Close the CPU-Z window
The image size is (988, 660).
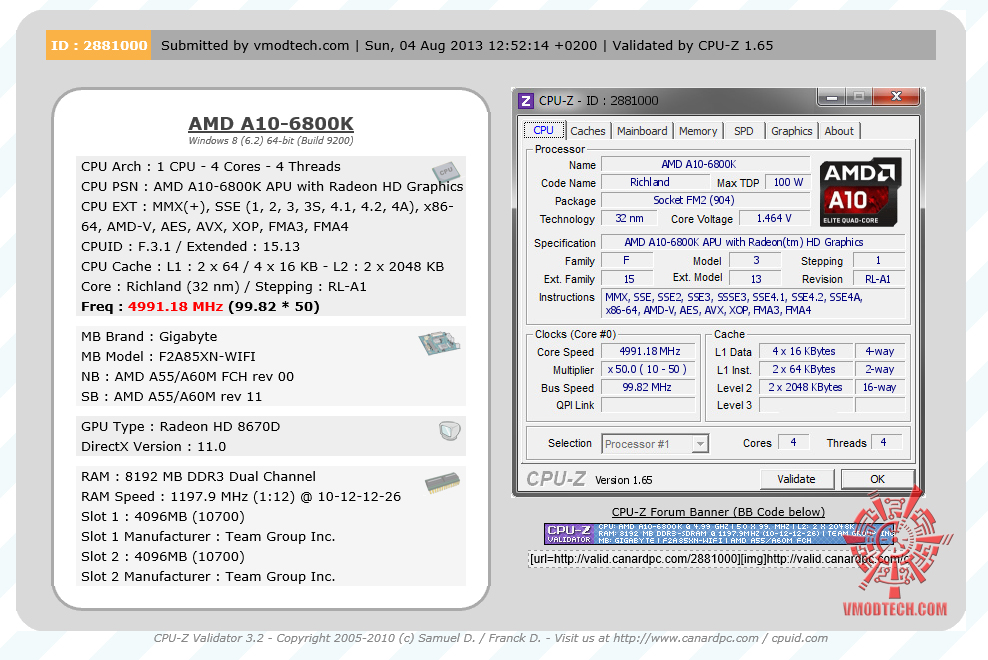897,96
